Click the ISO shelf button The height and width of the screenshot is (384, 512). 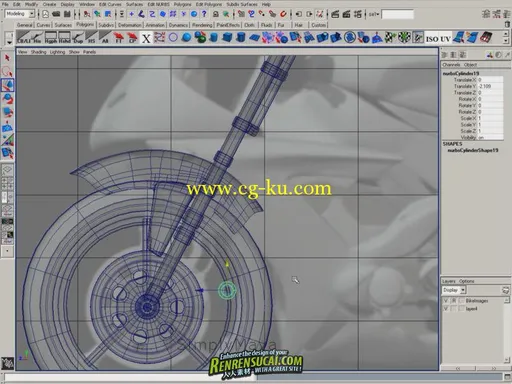[432, 39]
